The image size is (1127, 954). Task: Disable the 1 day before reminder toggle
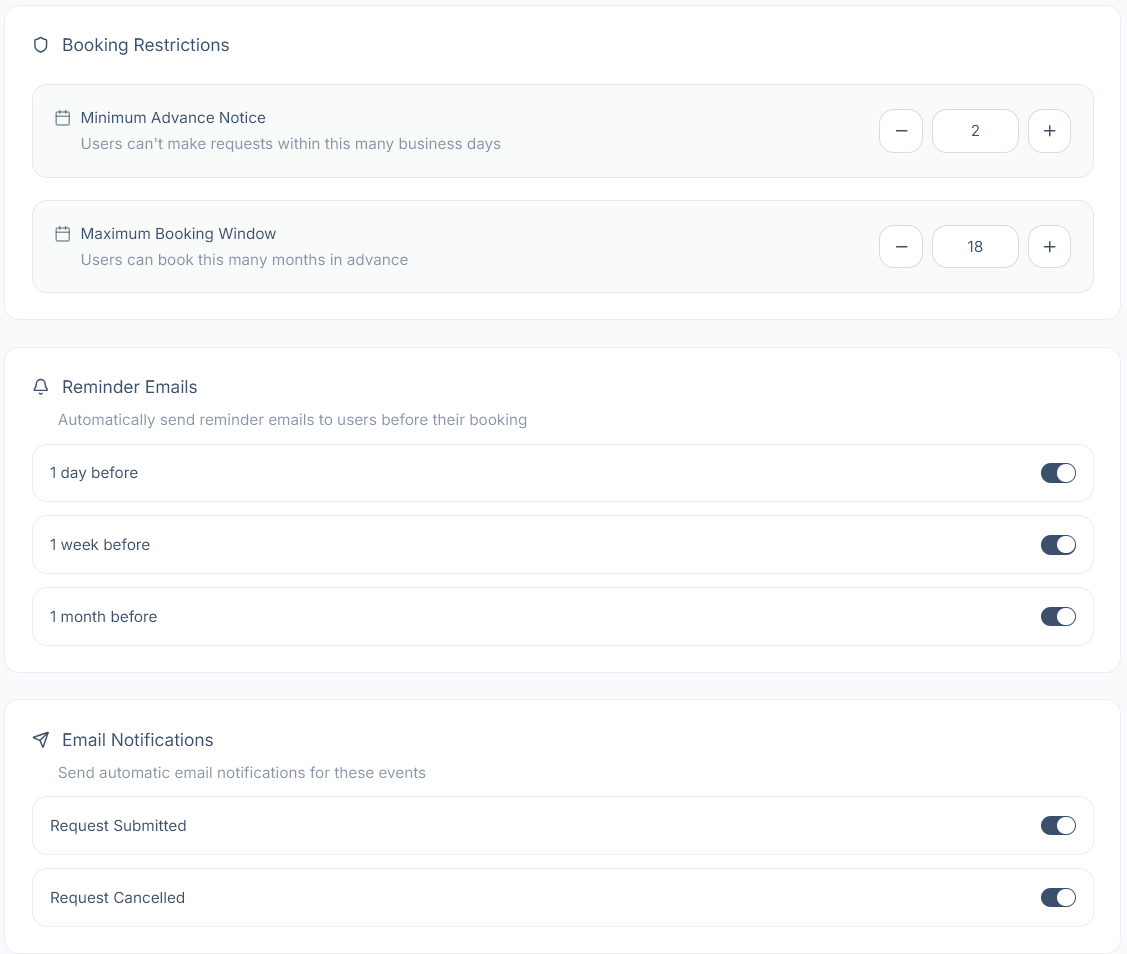pyautogui.click(x=1058, y=473)
